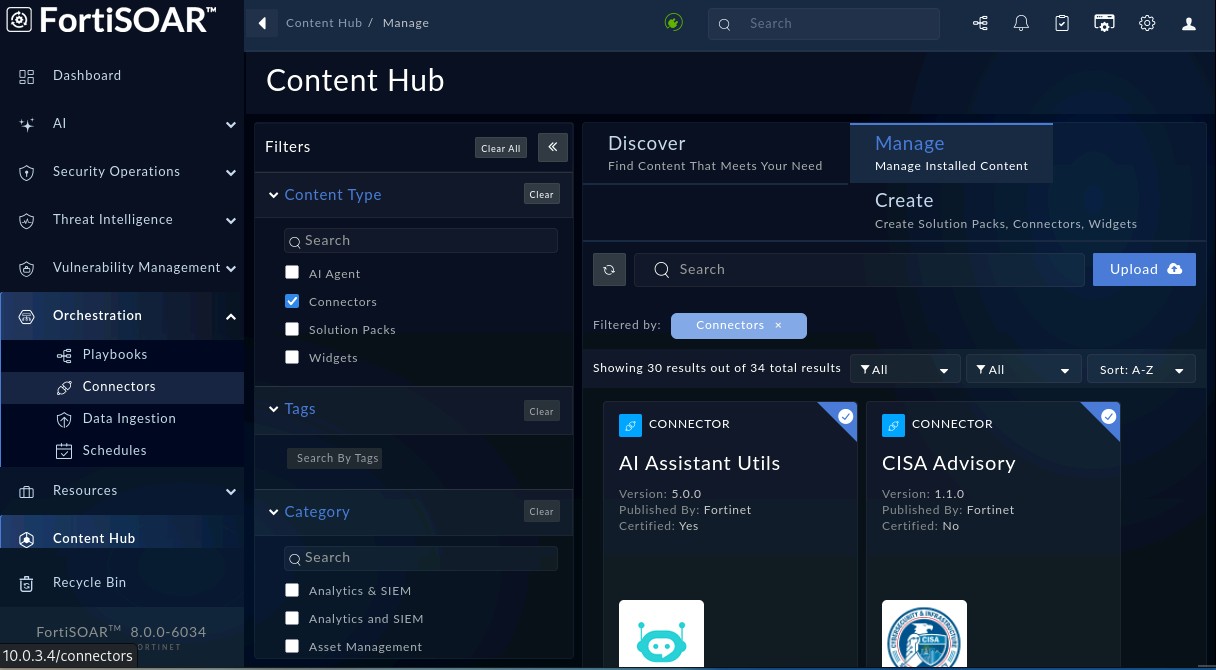This screenshot has width=1216, height=670.
Task: Click the Dashboard sidebar icon
Action: (x=27, y=76)
